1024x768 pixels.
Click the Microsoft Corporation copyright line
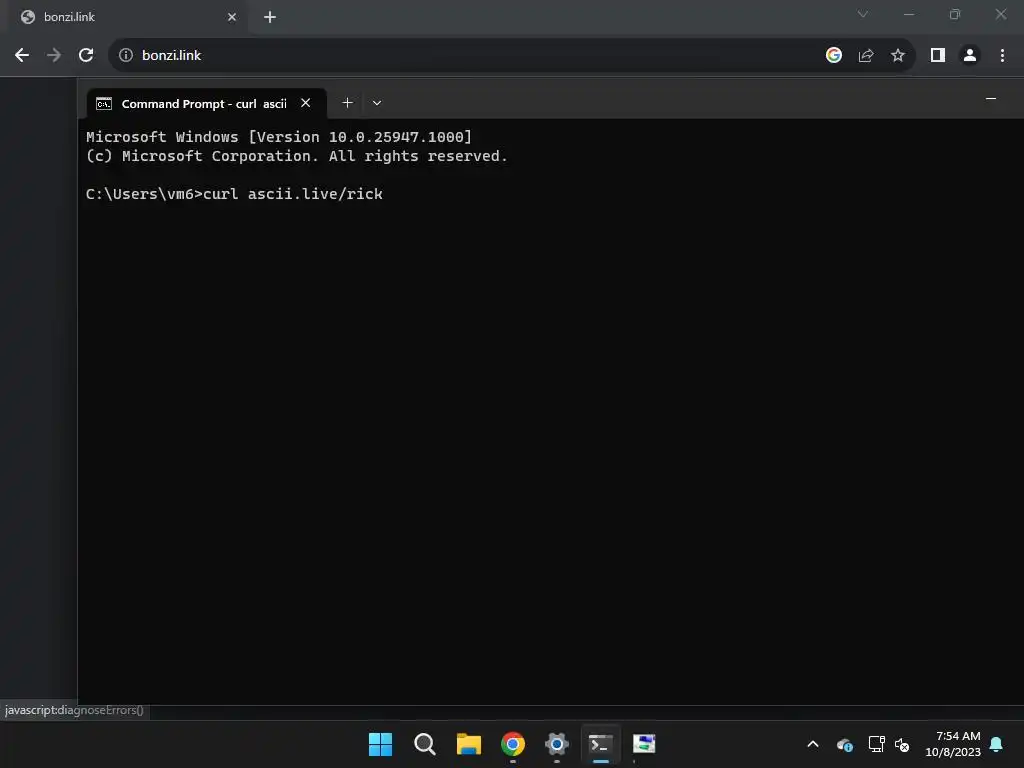pos(296,156)
